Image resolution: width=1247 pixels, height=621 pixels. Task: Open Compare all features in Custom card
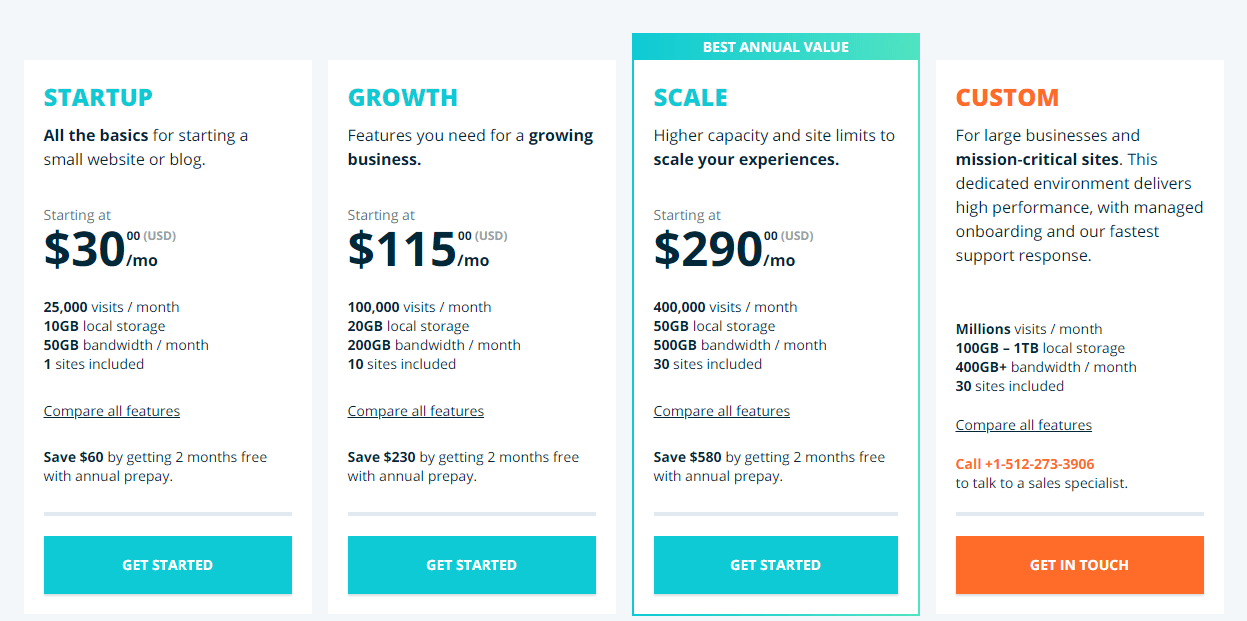pos(1024,425)
